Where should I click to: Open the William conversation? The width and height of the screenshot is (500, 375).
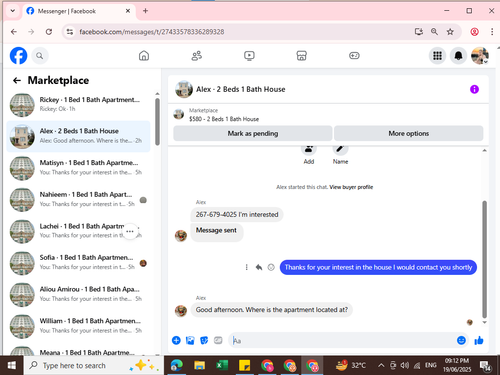(x=78, y=326)
